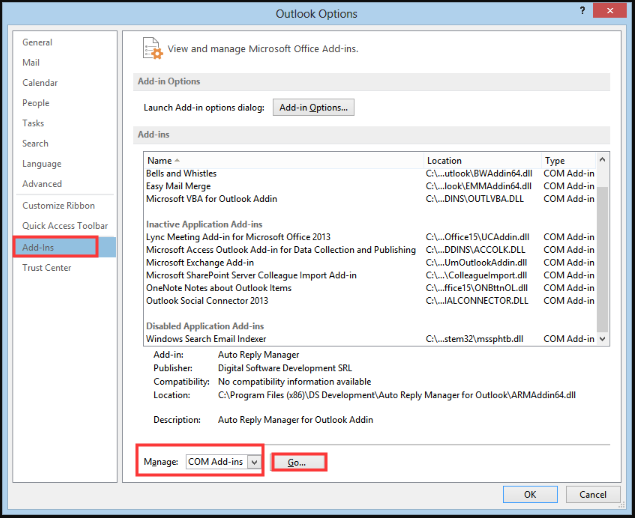Sort add-ins by Location column
The width and height of the screenshot is (635, 518).
pyautogui.click(x=482, y=161)
